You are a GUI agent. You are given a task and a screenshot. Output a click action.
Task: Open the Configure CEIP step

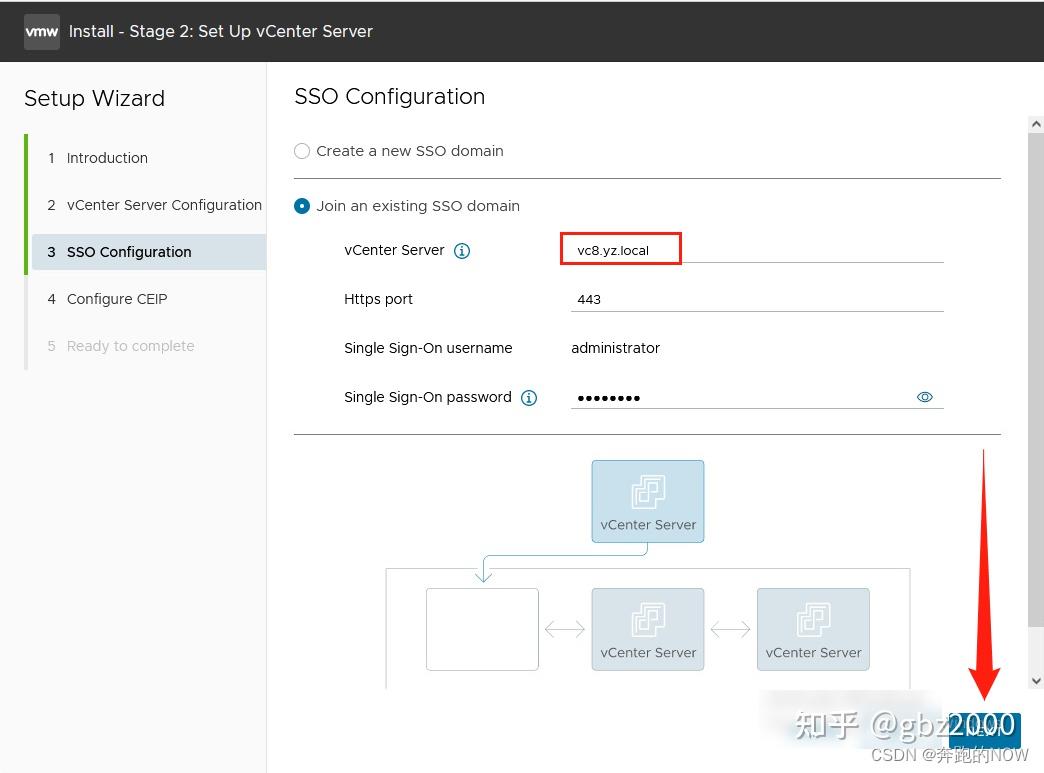(117, 299)
